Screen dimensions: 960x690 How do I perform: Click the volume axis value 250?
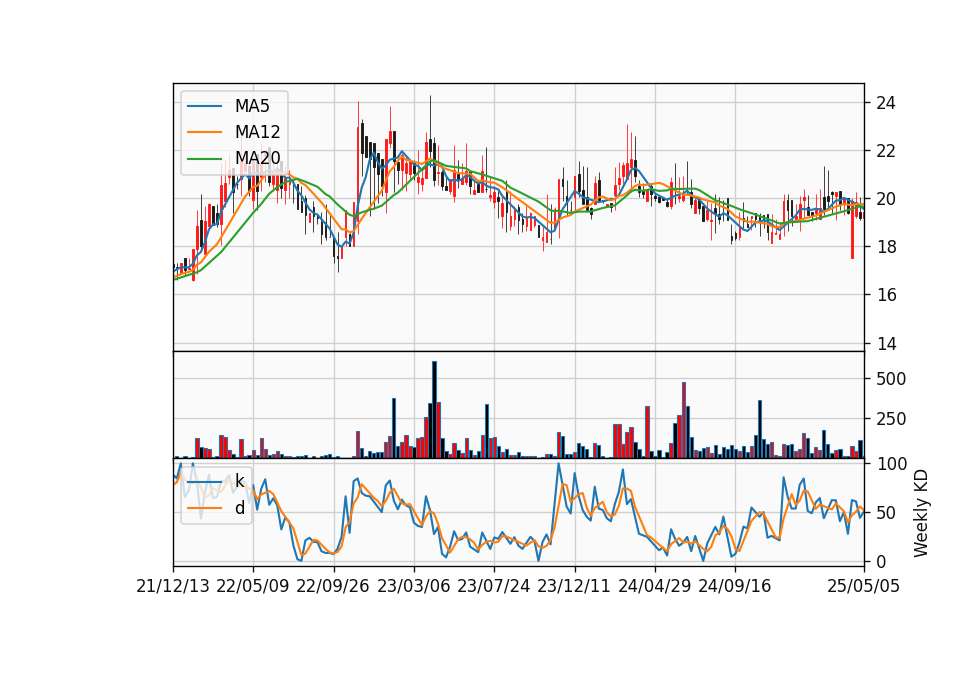point(891,419)
